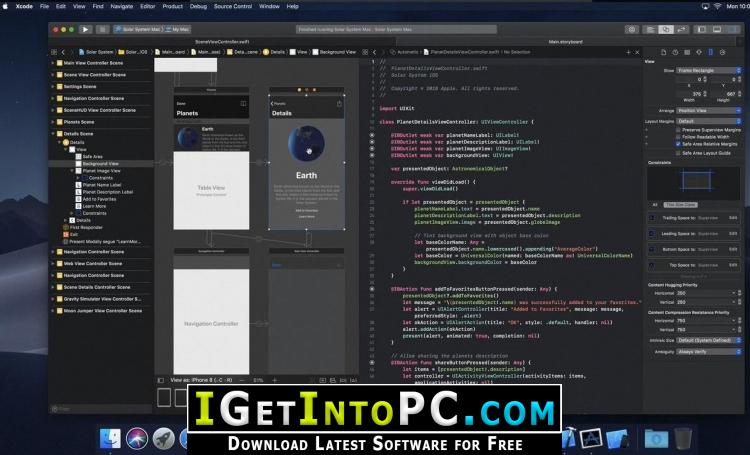750x455 pixels.
Task: Open the Quick Help inspector icon
Action: (675, 52)
